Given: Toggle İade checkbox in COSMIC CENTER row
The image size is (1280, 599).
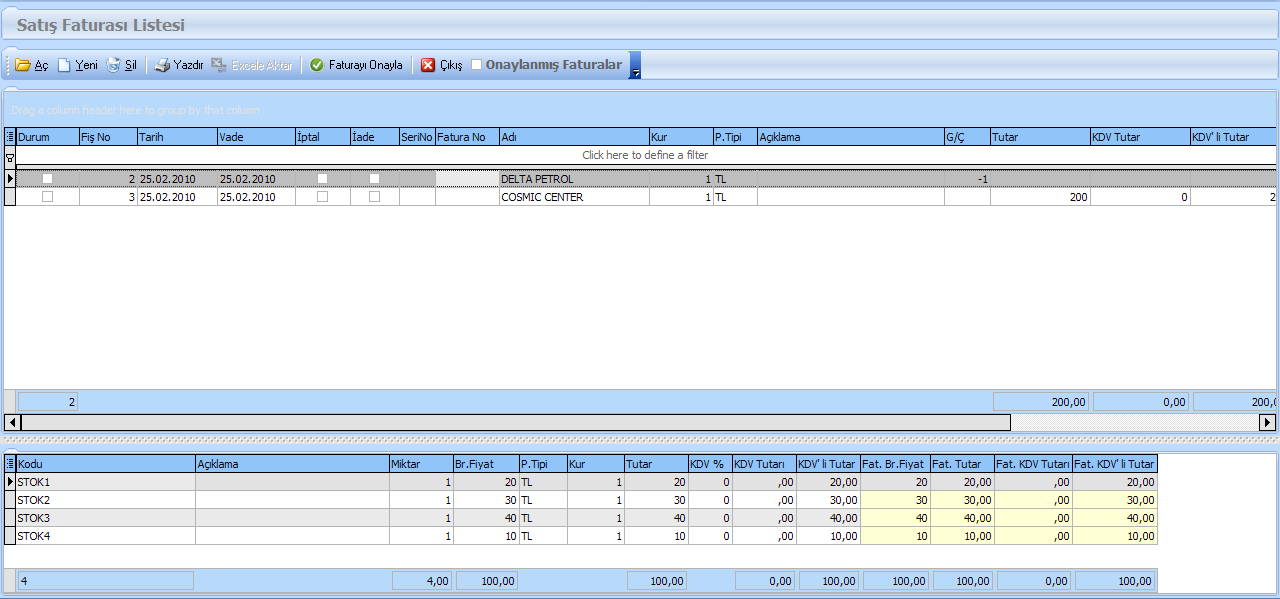Looking at the screenshot, I should coord(374,197).
